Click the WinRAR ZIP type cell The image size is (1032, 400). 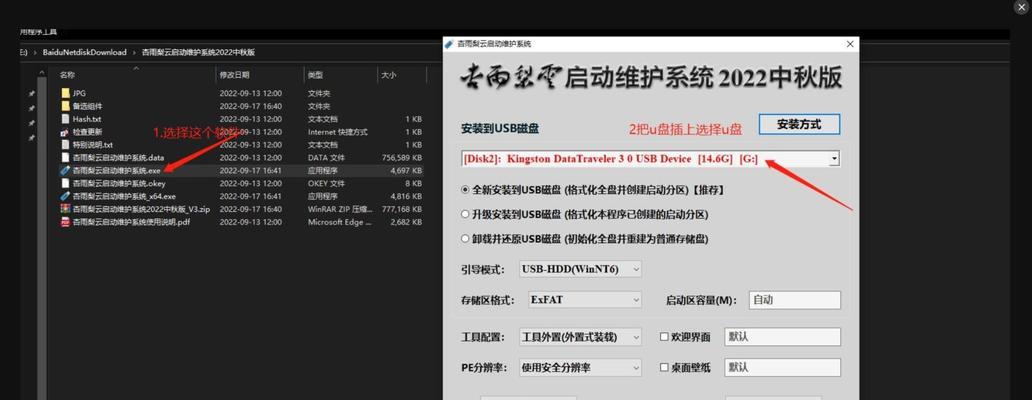(340, 209)
